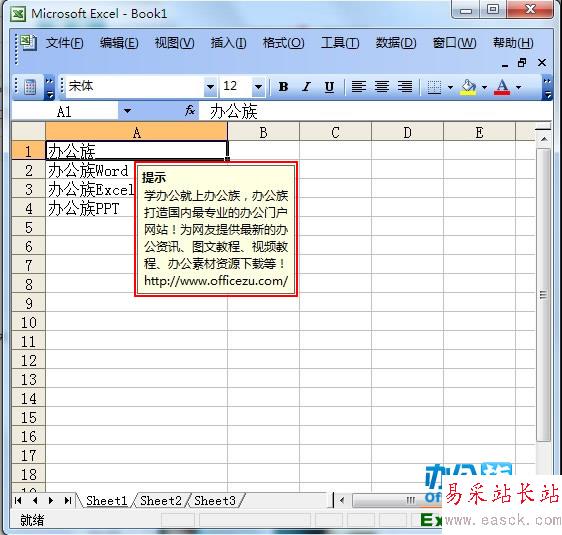This screenshot has width=562, height=535.
Task: Minimize the workbook document window
Action: pos(505,65)
